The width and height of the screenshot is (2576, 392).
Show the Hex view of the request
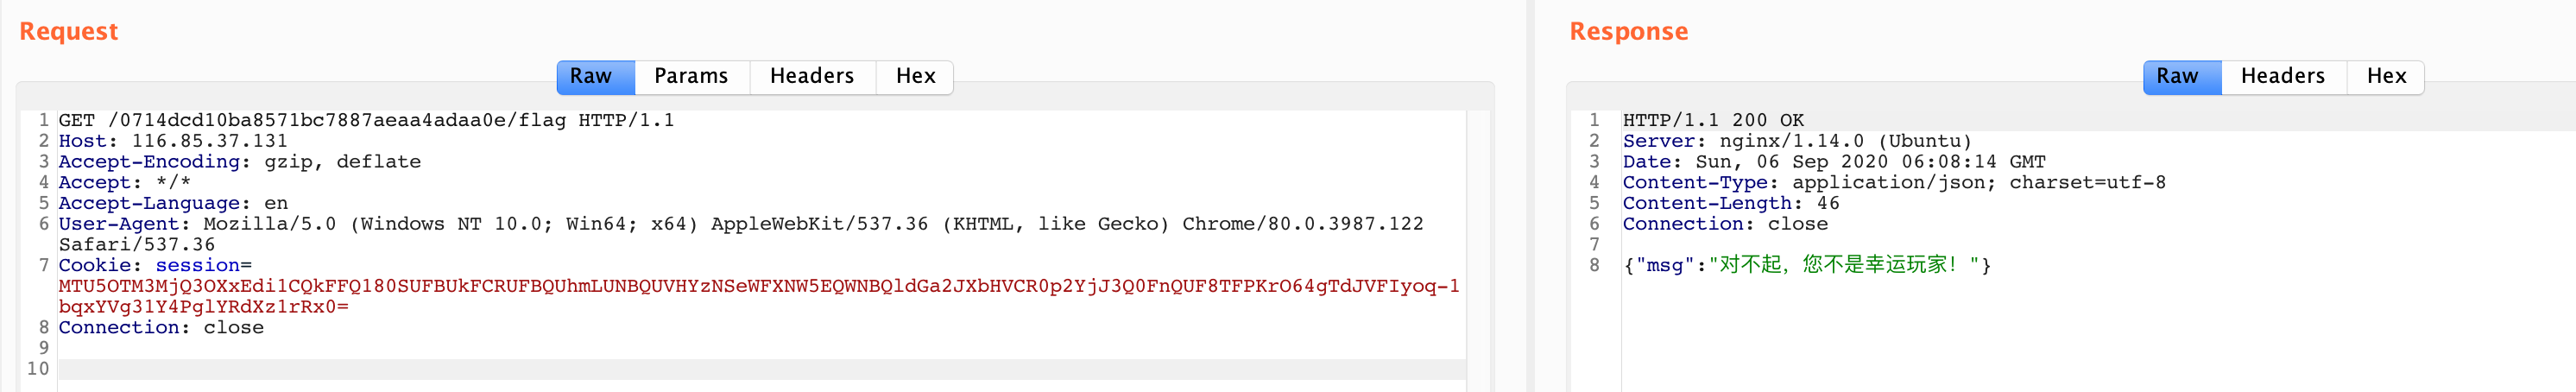[x=915, y=77]
